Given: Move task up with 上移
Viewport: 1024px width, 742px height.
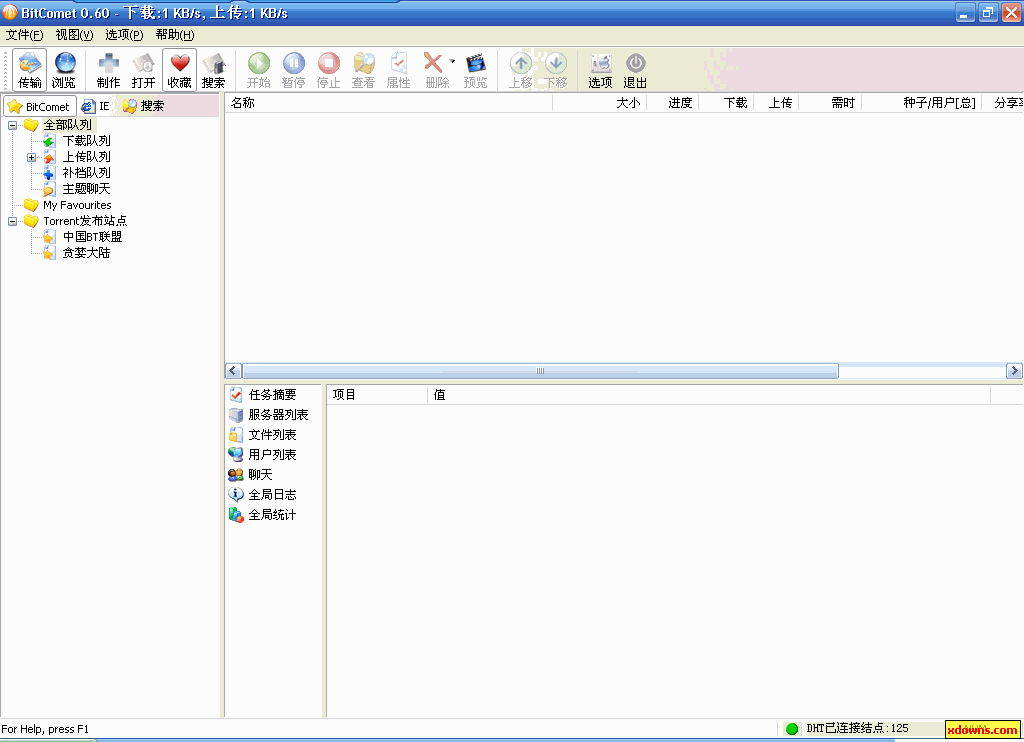Looking at the screenshot, I should tap(520, 70).
